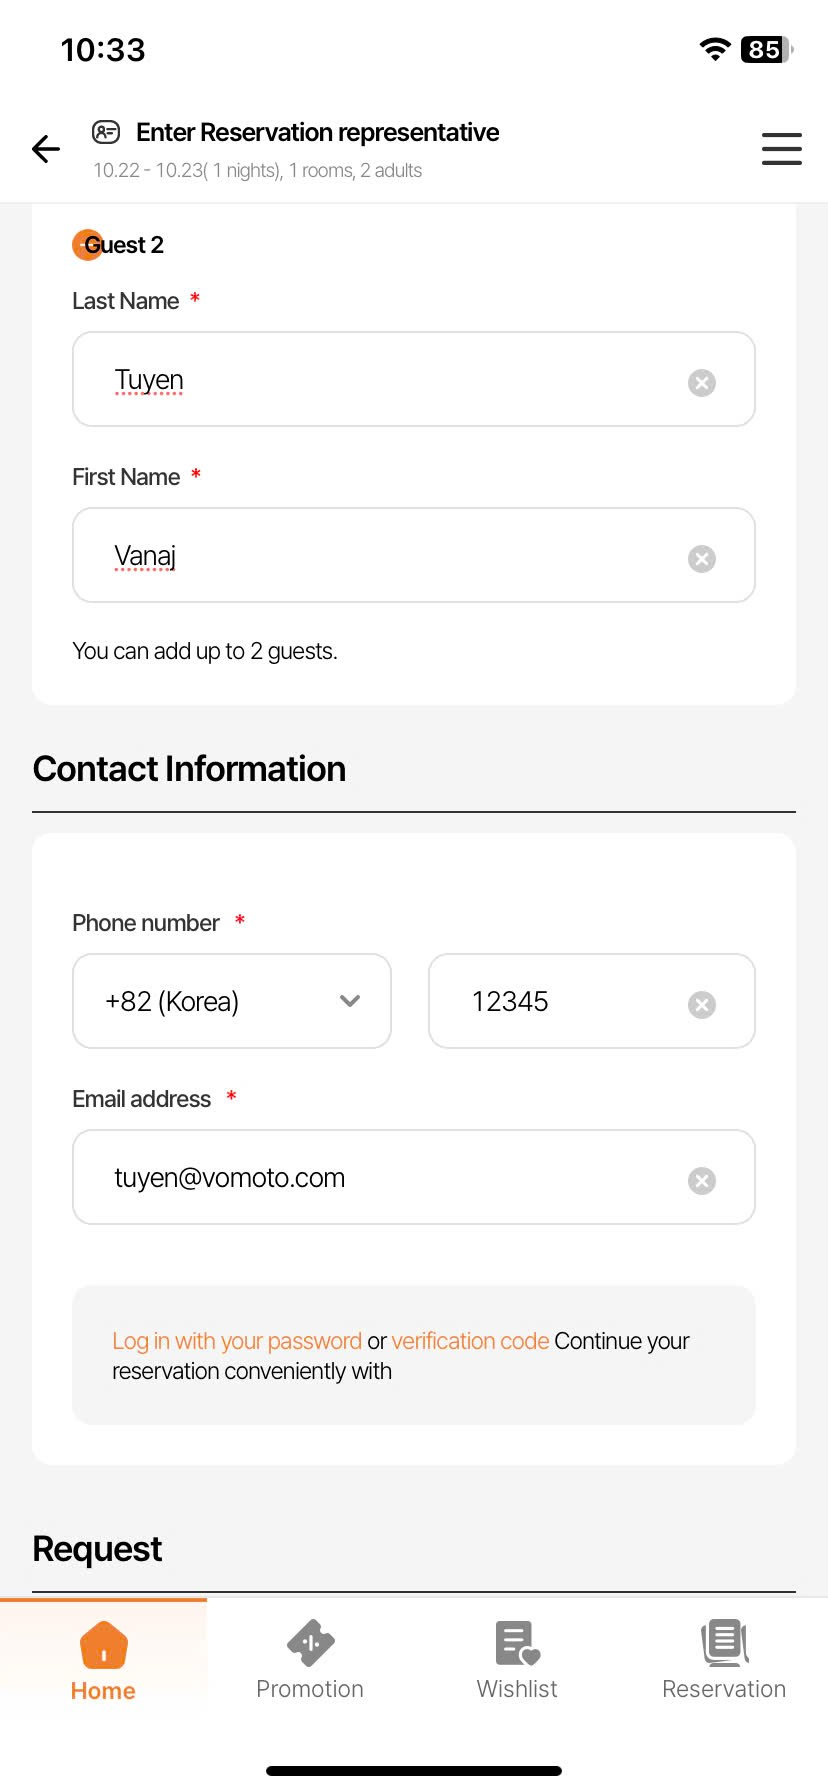Clear the email address field
This screenshot has height=1792, width=828.
[x=702, y=1181]
